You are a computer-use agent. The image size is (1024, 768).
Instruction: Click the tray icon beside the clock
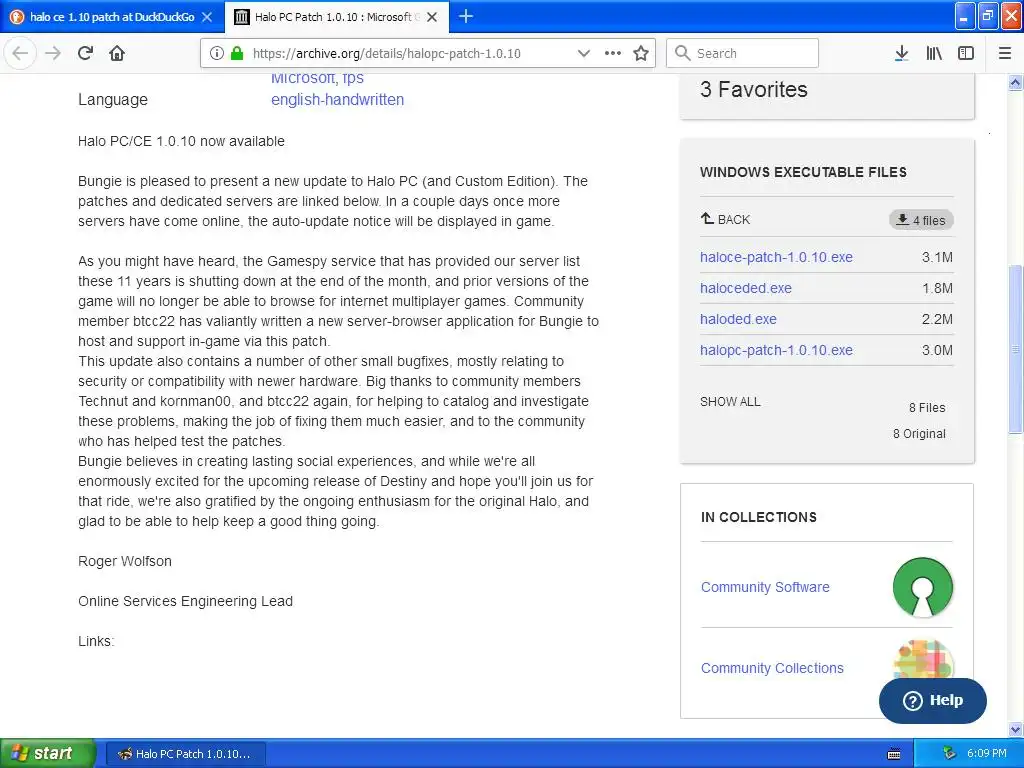pyautogui.click(x=950, y=753)
